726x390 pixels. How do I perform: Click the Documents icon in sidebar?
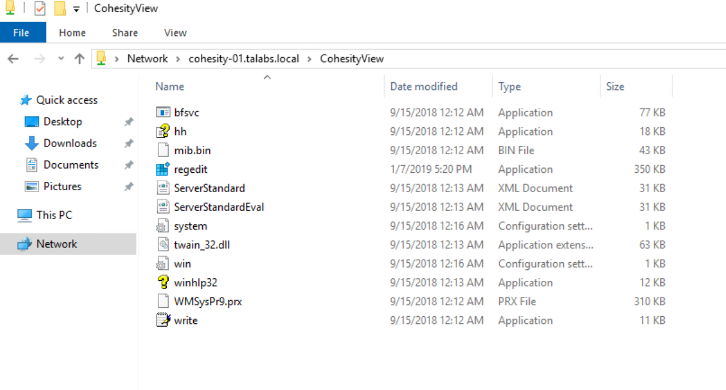31,165
